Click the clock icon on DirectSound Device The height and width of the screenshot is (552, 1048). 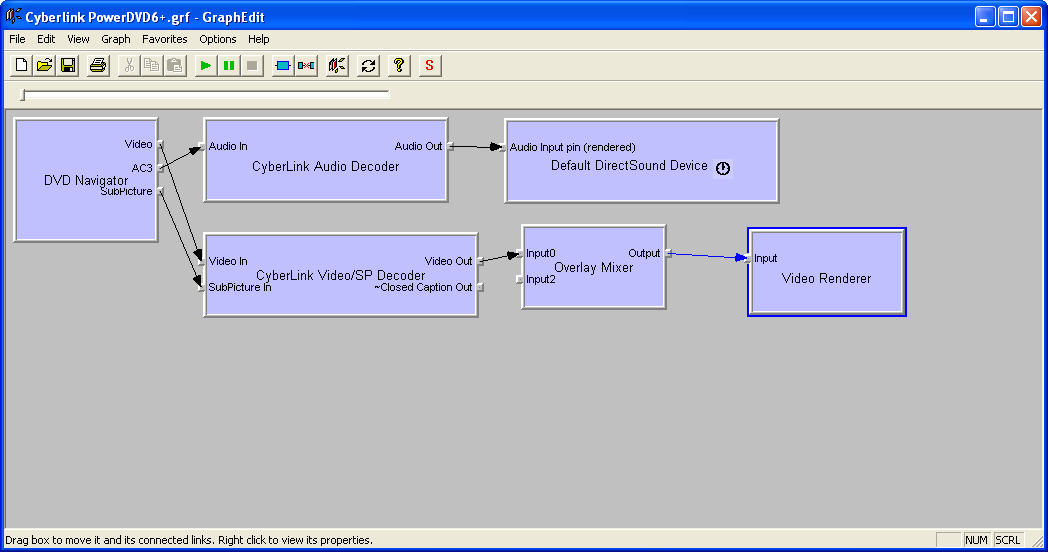tap(723, 168)
